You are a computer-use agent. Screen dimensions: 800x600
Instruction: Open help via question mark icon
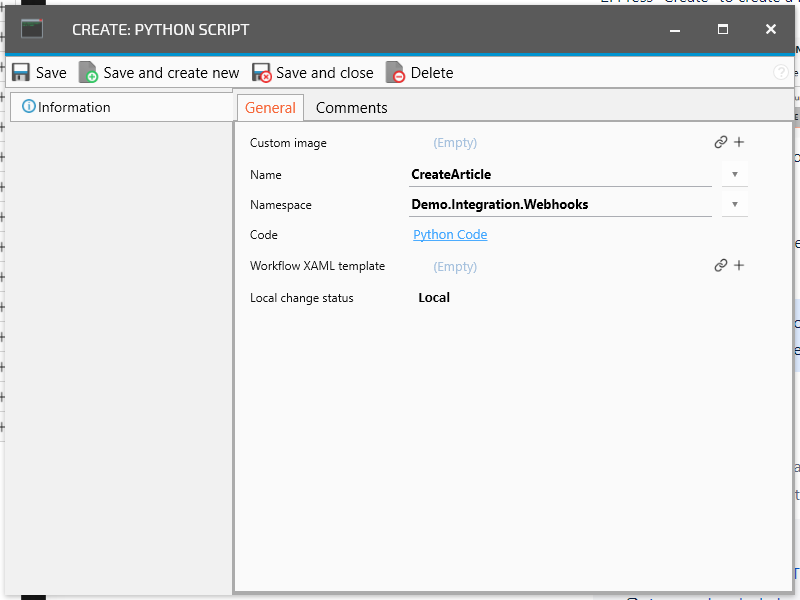tap(781, 73)
